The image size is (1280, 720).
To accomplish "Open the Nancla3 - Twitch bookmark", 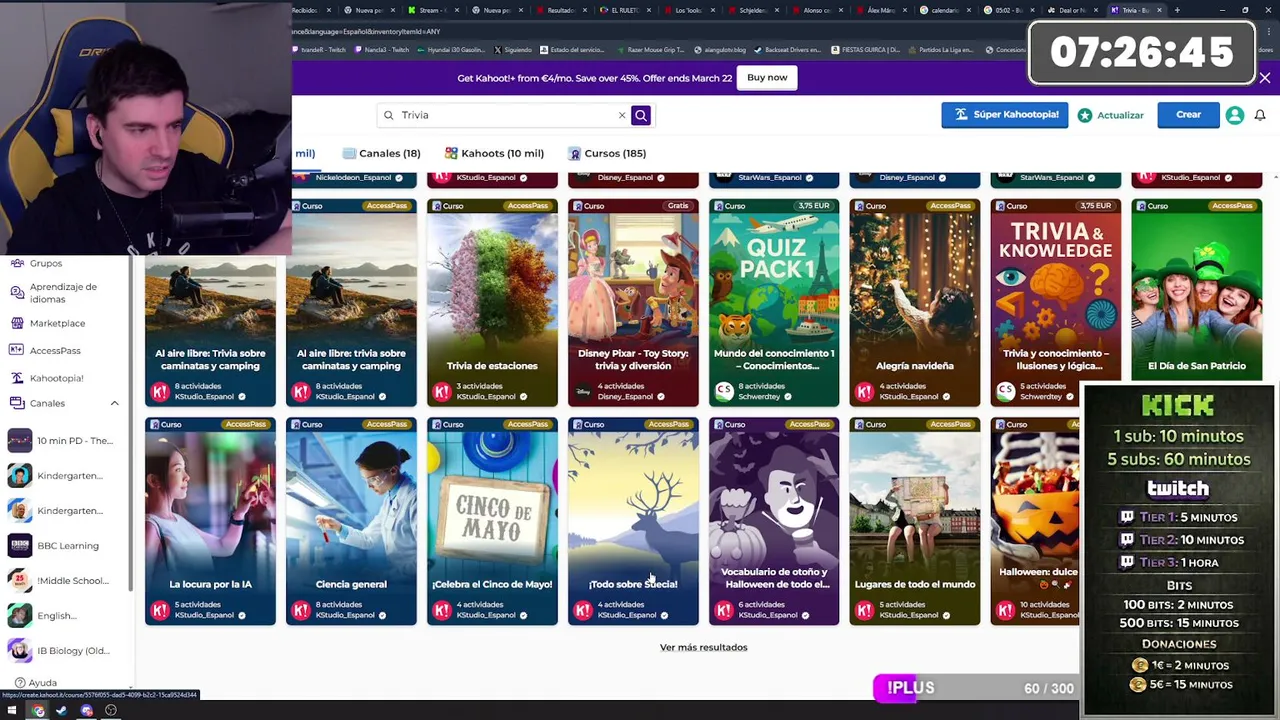I will pyautogui.click(x=382, y=49).
